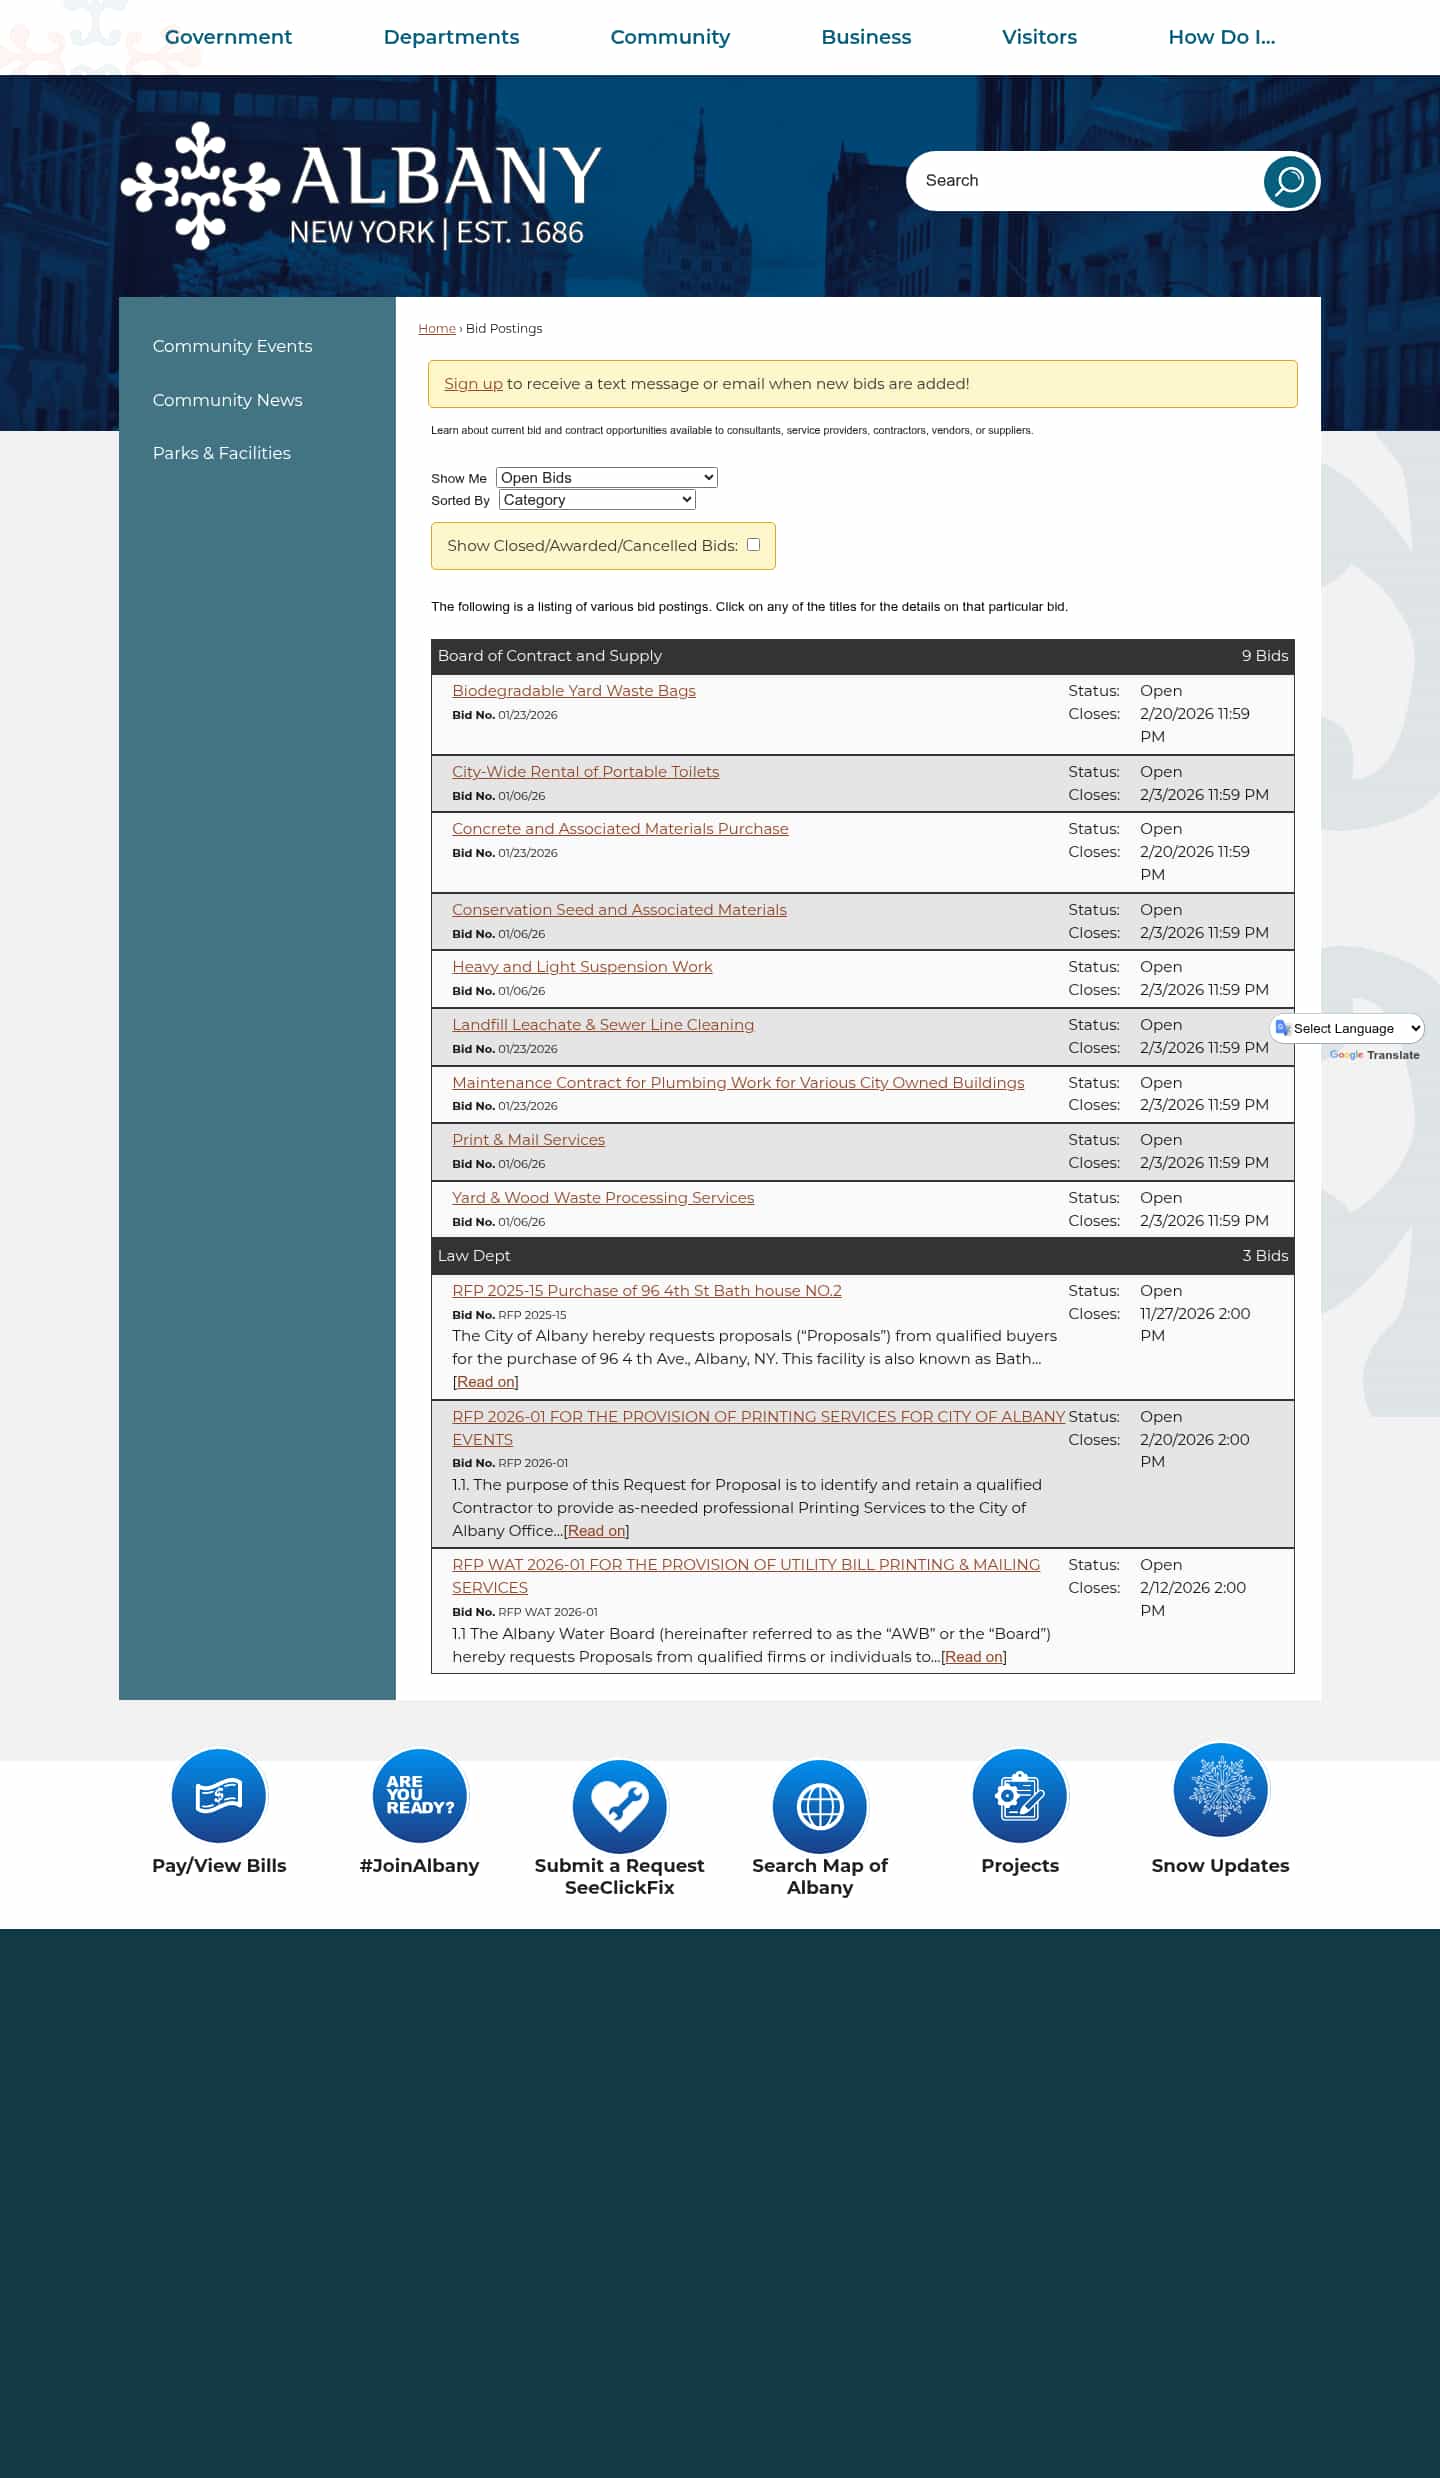The image size is (1440, 2478).
Task: Click the "3 Bids" count text
Action: click(1265, 1256)
